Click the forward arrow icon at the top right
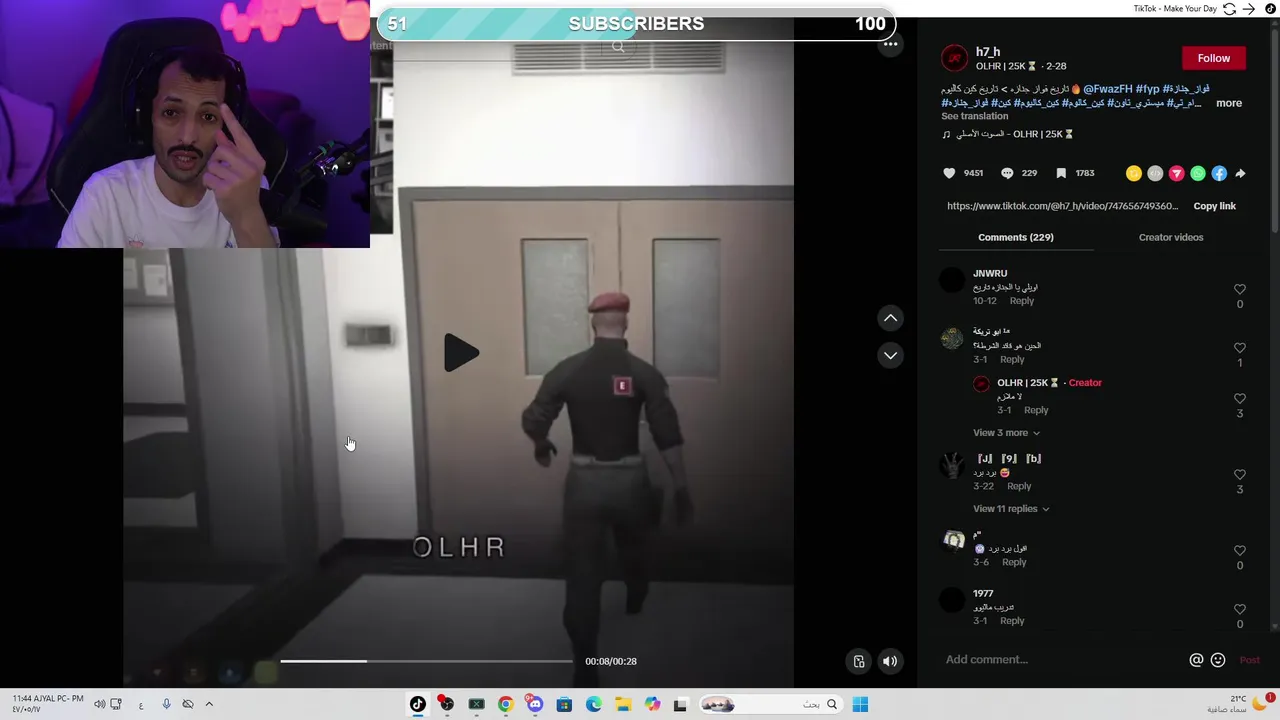Image resolution: width=1280 pixels, height=720 pixels. 1249,9
